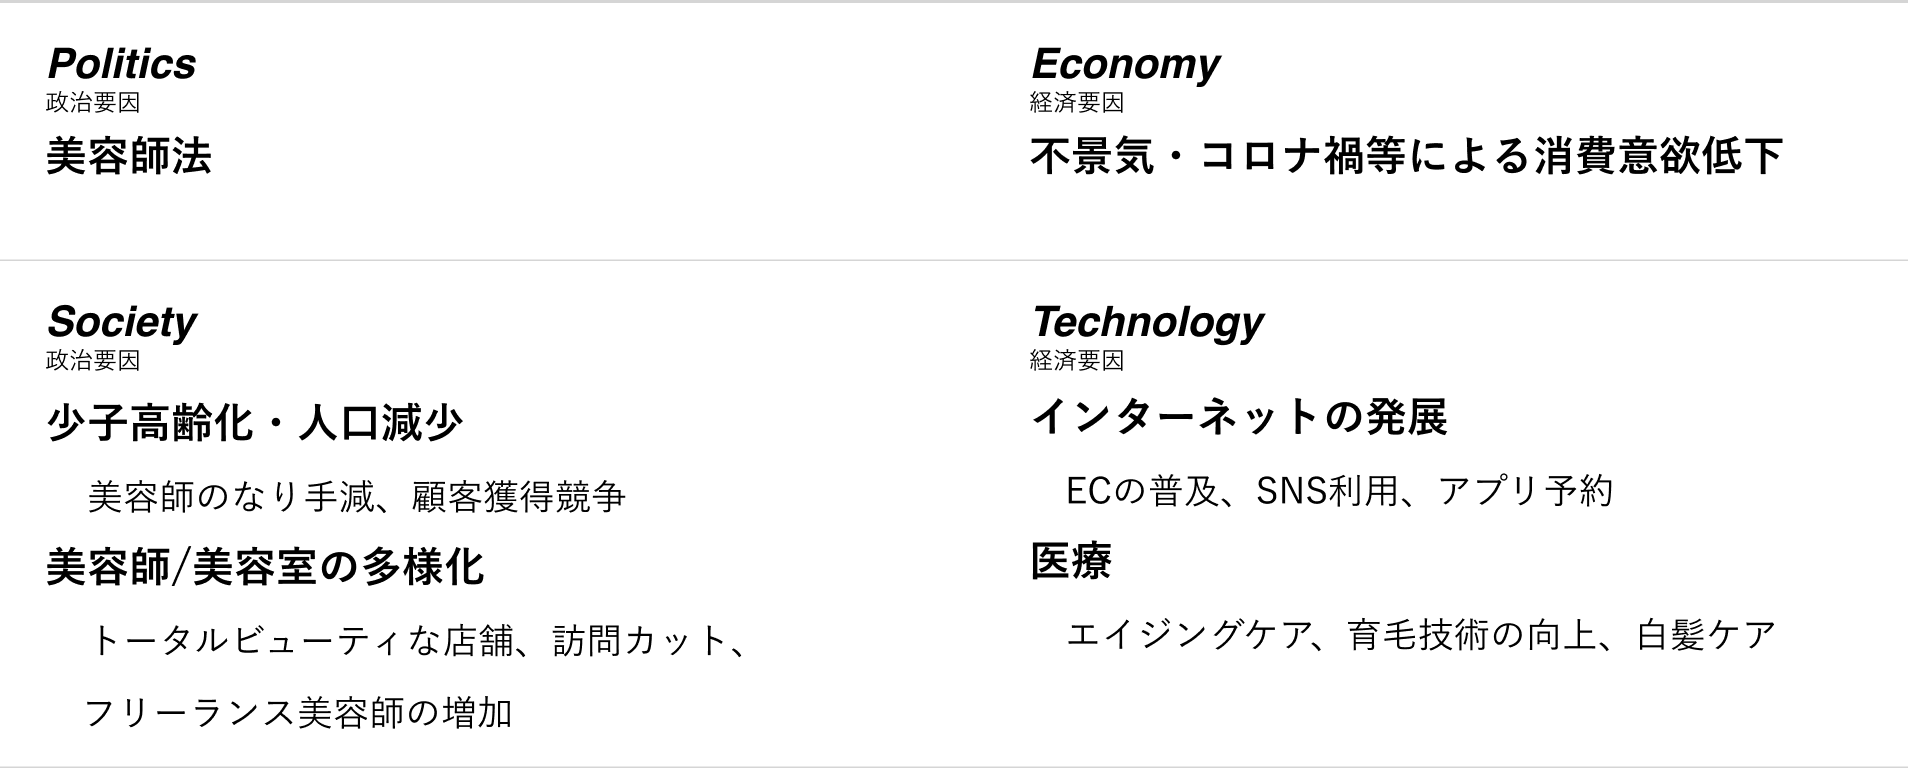1908x768 pixels.
Task: Click 少子高齢化・人口減少 heading
Action: point(255,422)
